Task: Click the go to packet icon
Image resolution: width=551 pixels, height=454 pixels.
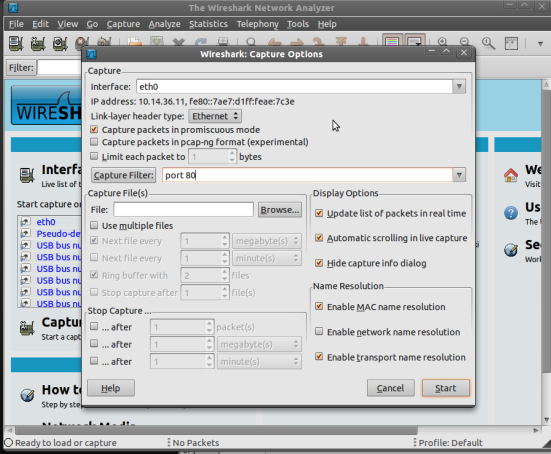Action: click(319, 42)
